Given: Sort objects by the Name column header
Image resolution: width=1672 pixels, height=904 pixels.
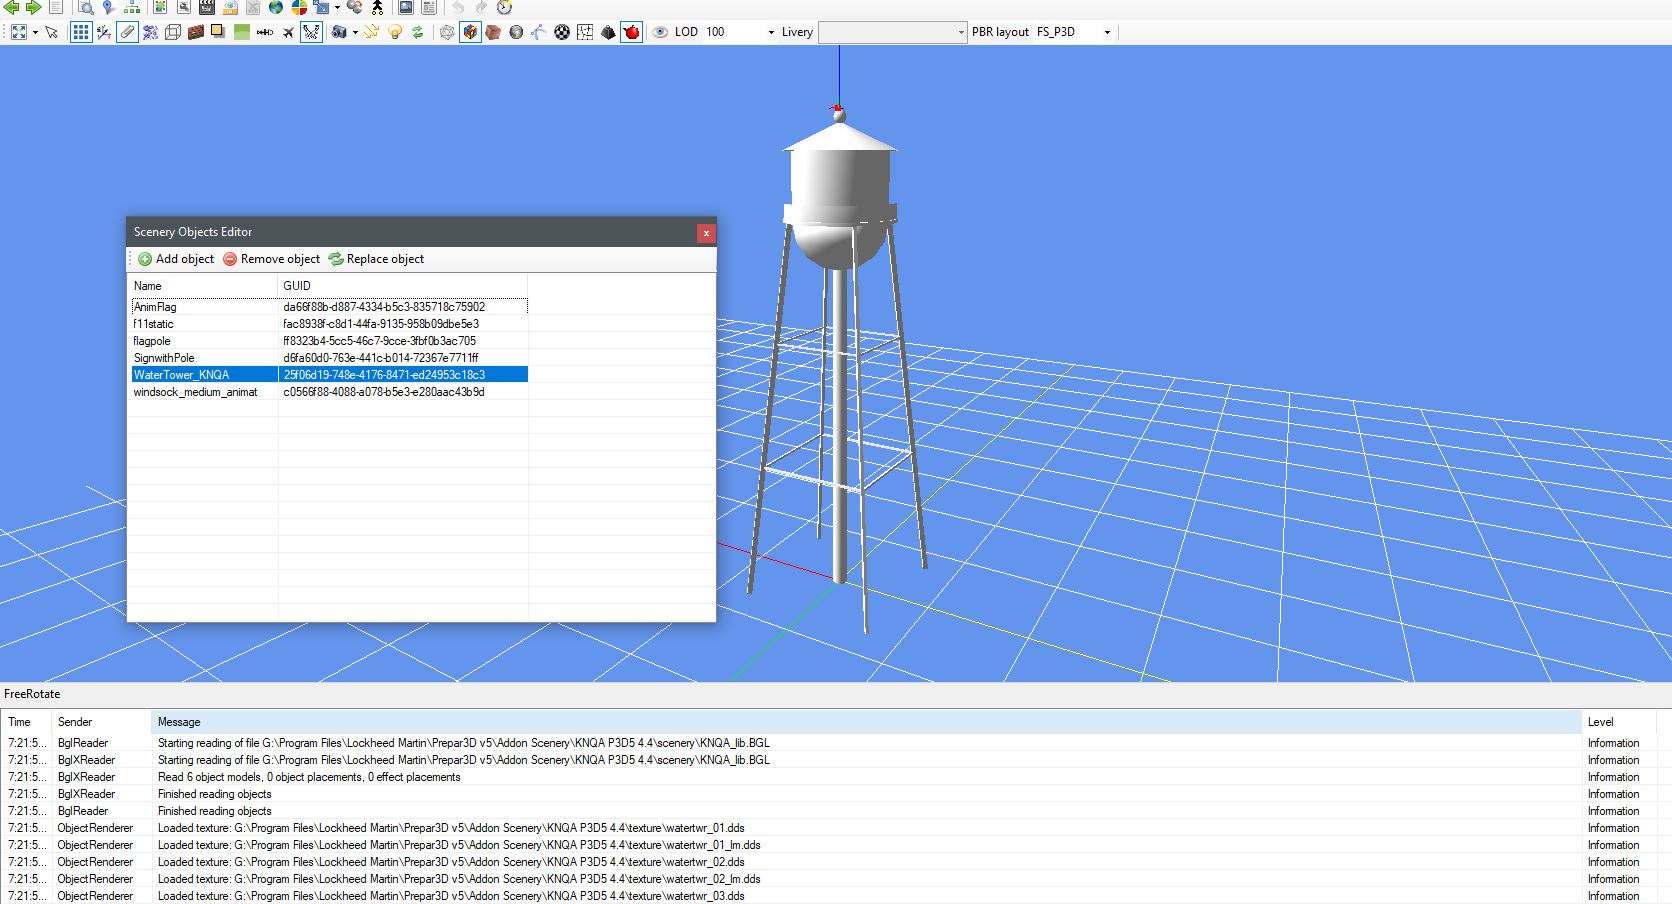Looking at the screenshot, I should (204, 286).
